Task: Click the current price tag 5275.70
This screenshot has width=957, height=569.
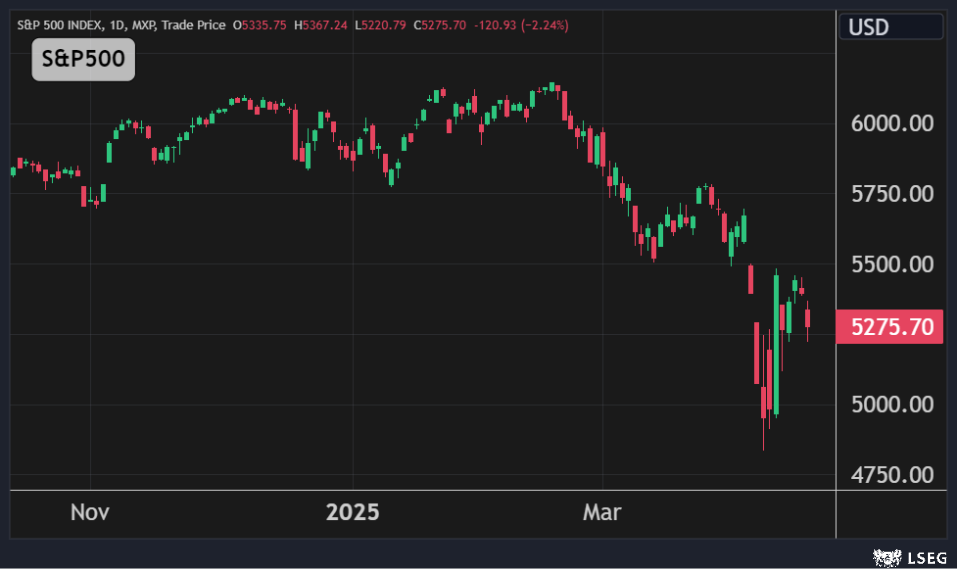Action: pos(890,327)
